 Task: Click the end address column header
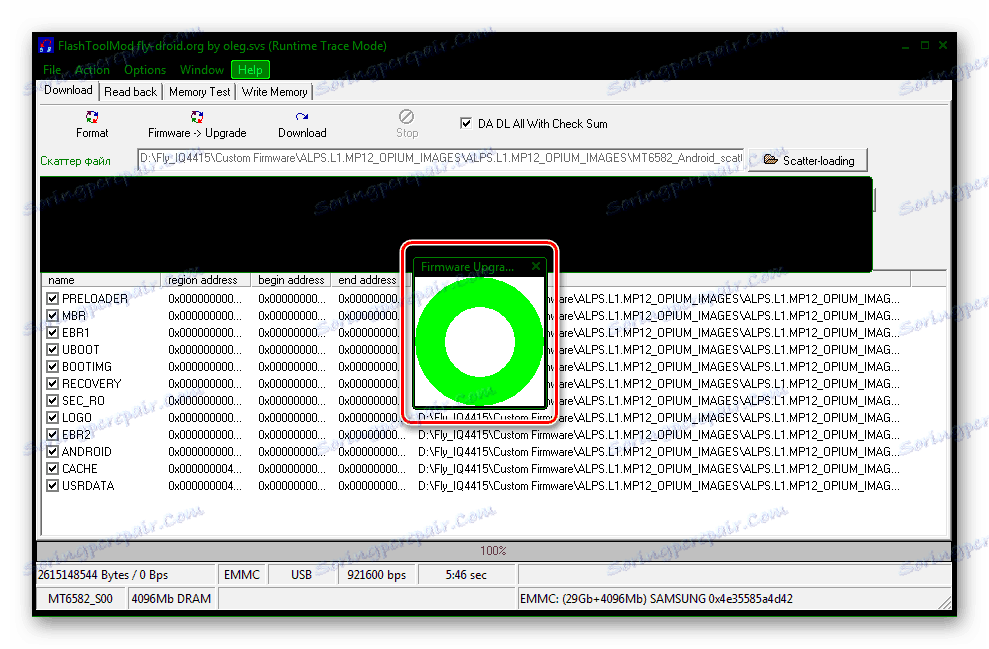click(367, 280)
